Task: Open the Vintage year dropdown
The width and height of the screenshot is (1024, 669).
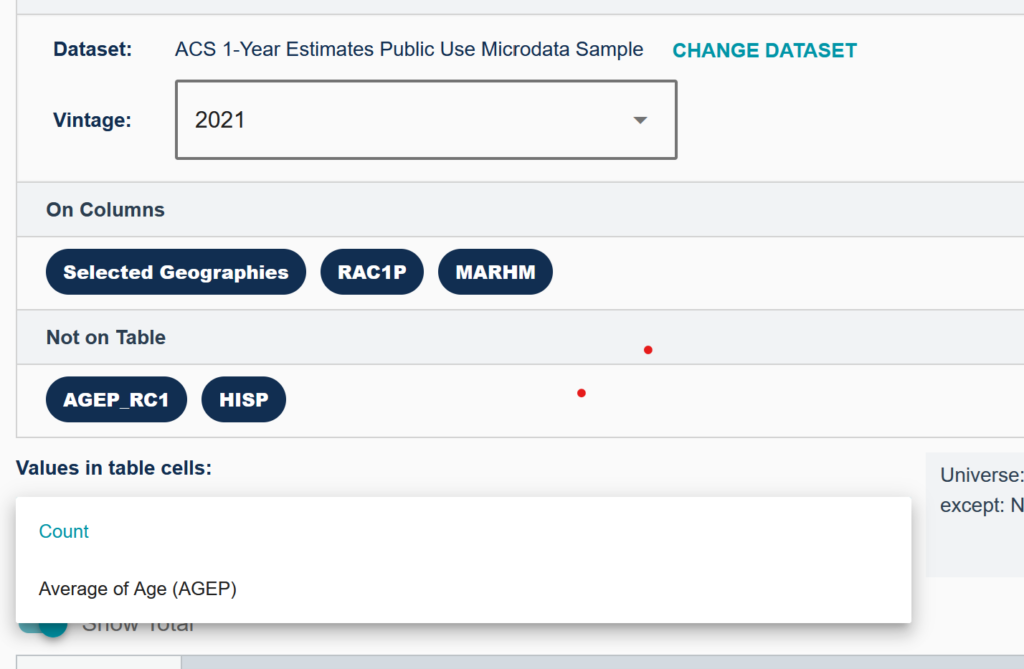Action: (x=425, y=119)
